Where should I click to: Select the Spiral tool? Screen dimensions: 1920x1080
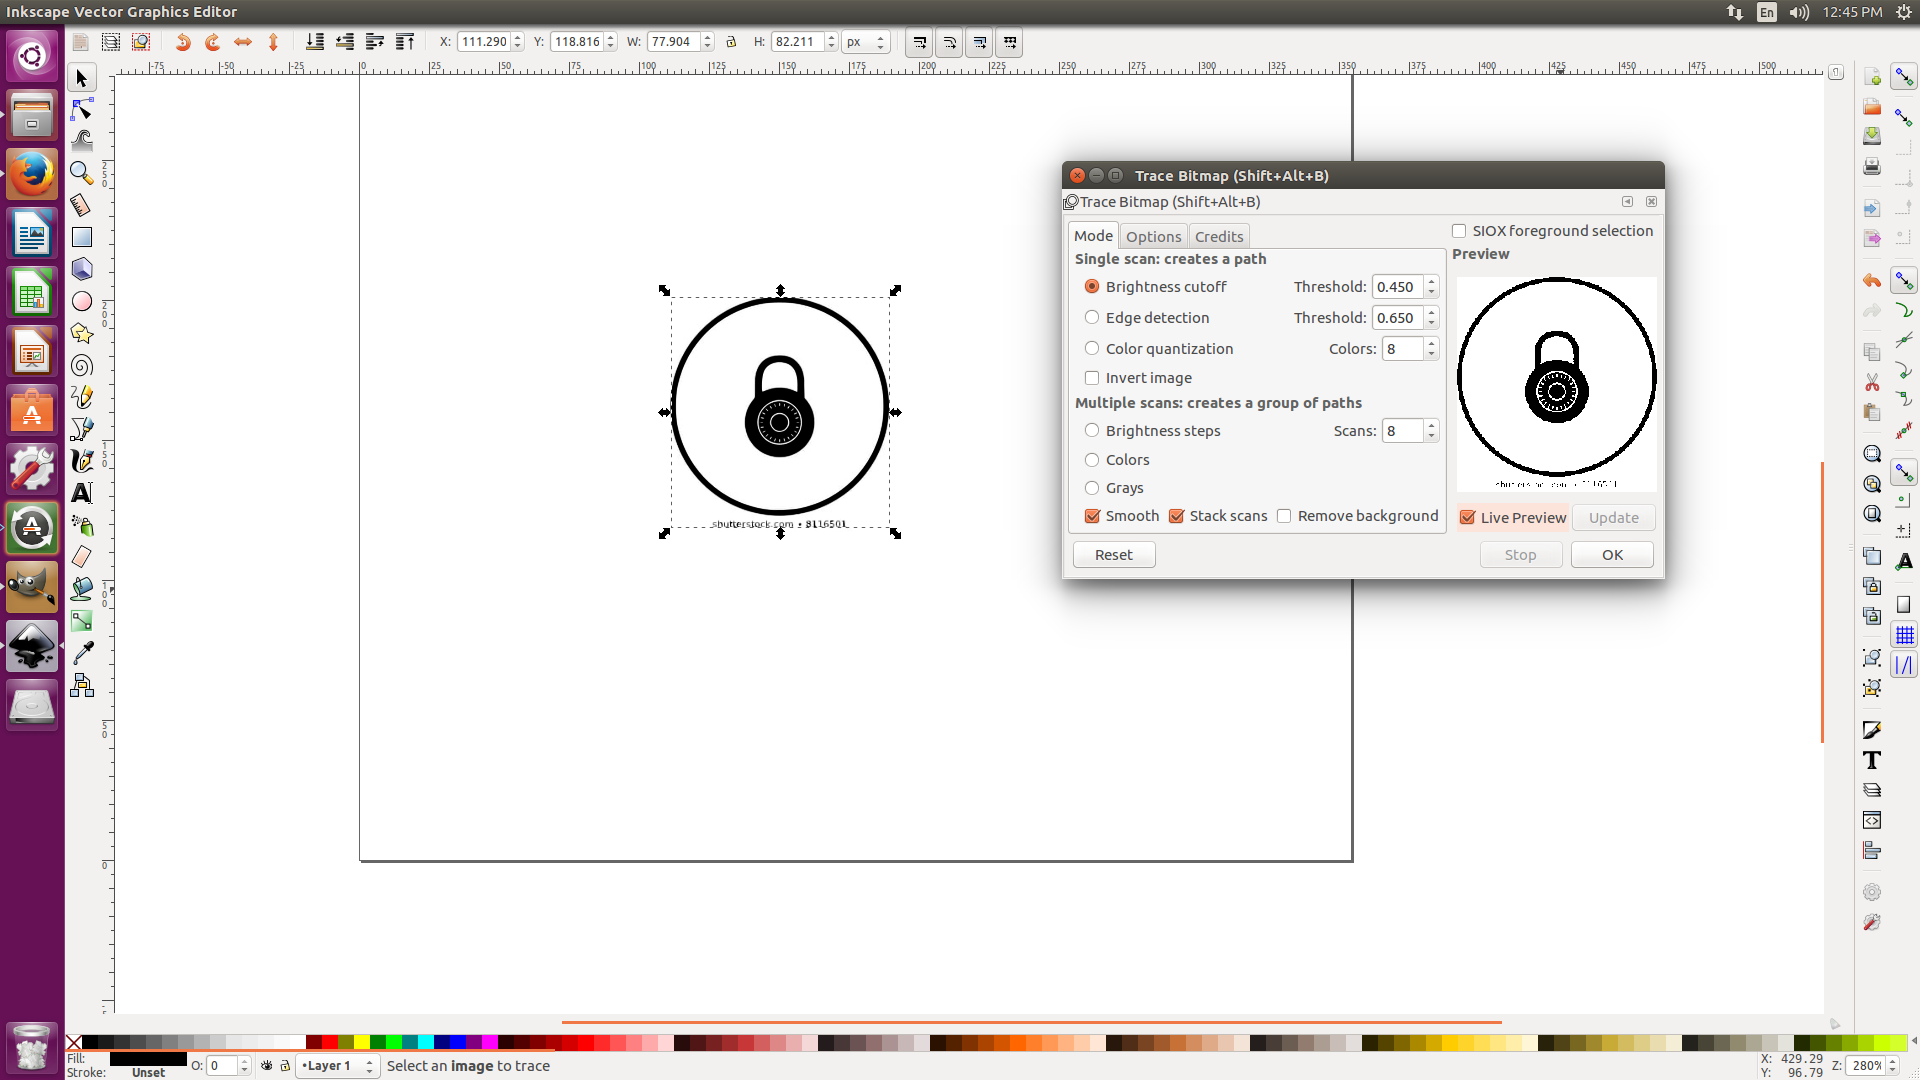[x=81, y=365]
